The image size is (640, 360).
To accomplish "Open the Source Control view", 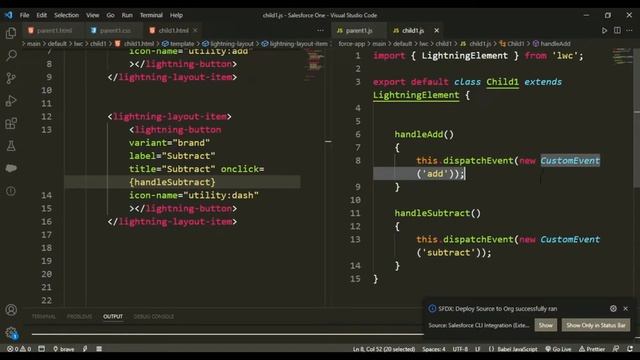I will [x=11, y=78].
